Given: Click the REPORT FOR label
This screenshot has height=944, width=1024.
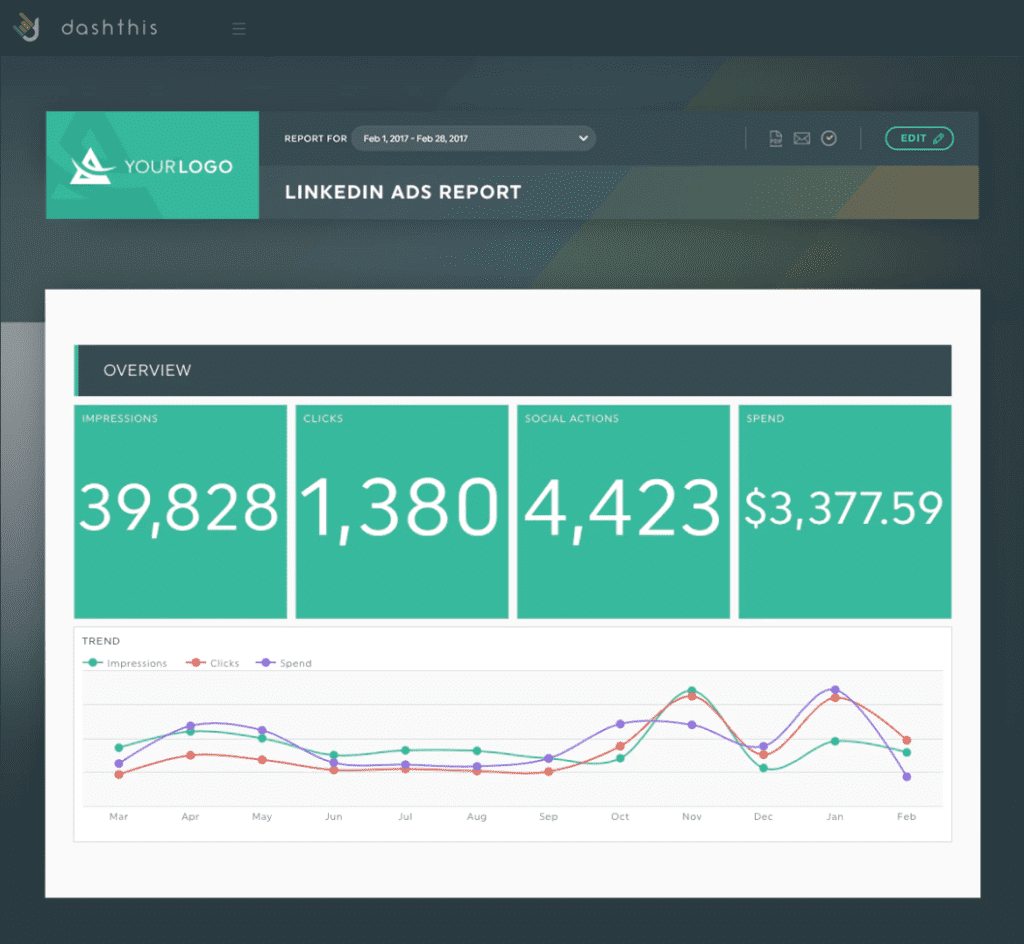Looking at the screenshot, I should (315, 138).
